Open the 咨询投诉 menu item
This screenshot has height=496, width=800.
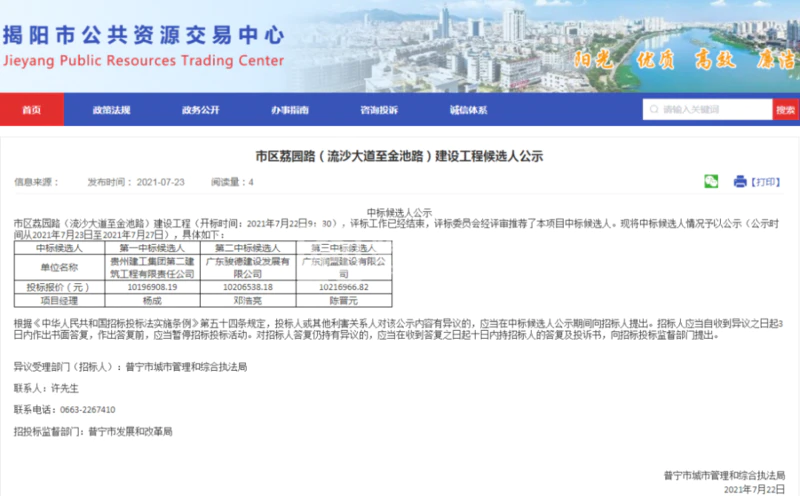(379, 109)
